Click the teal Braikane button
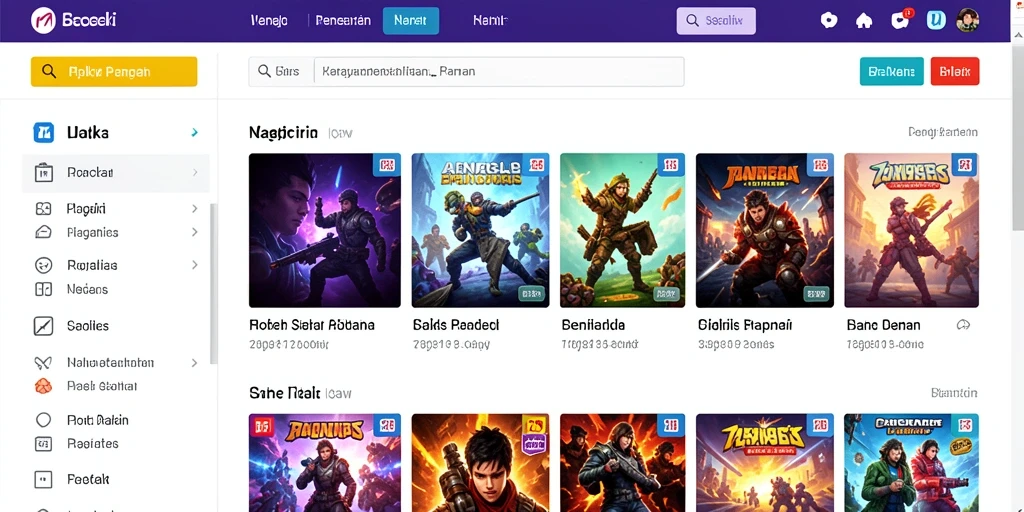This screenshot has width=1024, height=512. [891, 72]
